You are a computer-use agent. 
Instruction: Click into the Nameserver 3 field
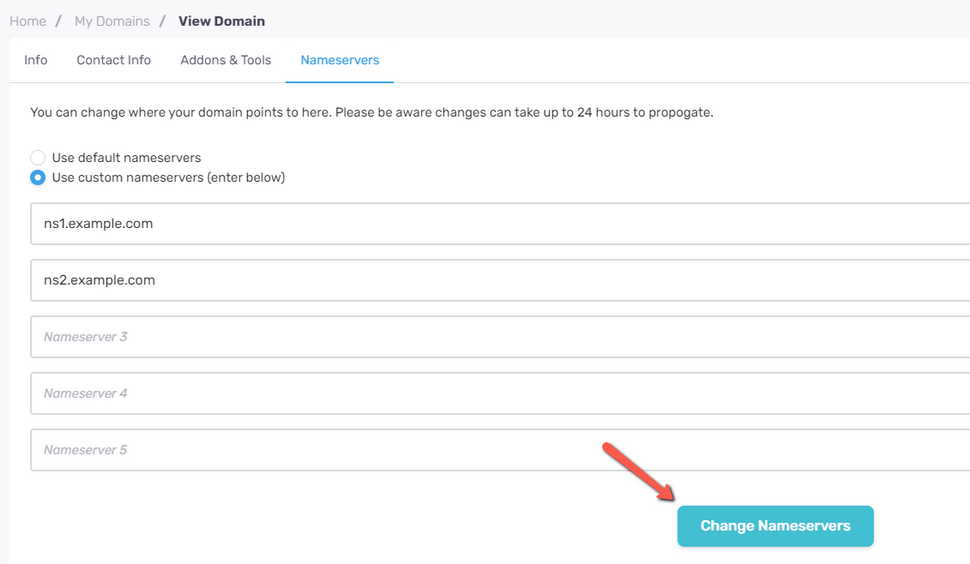[500, 336]
